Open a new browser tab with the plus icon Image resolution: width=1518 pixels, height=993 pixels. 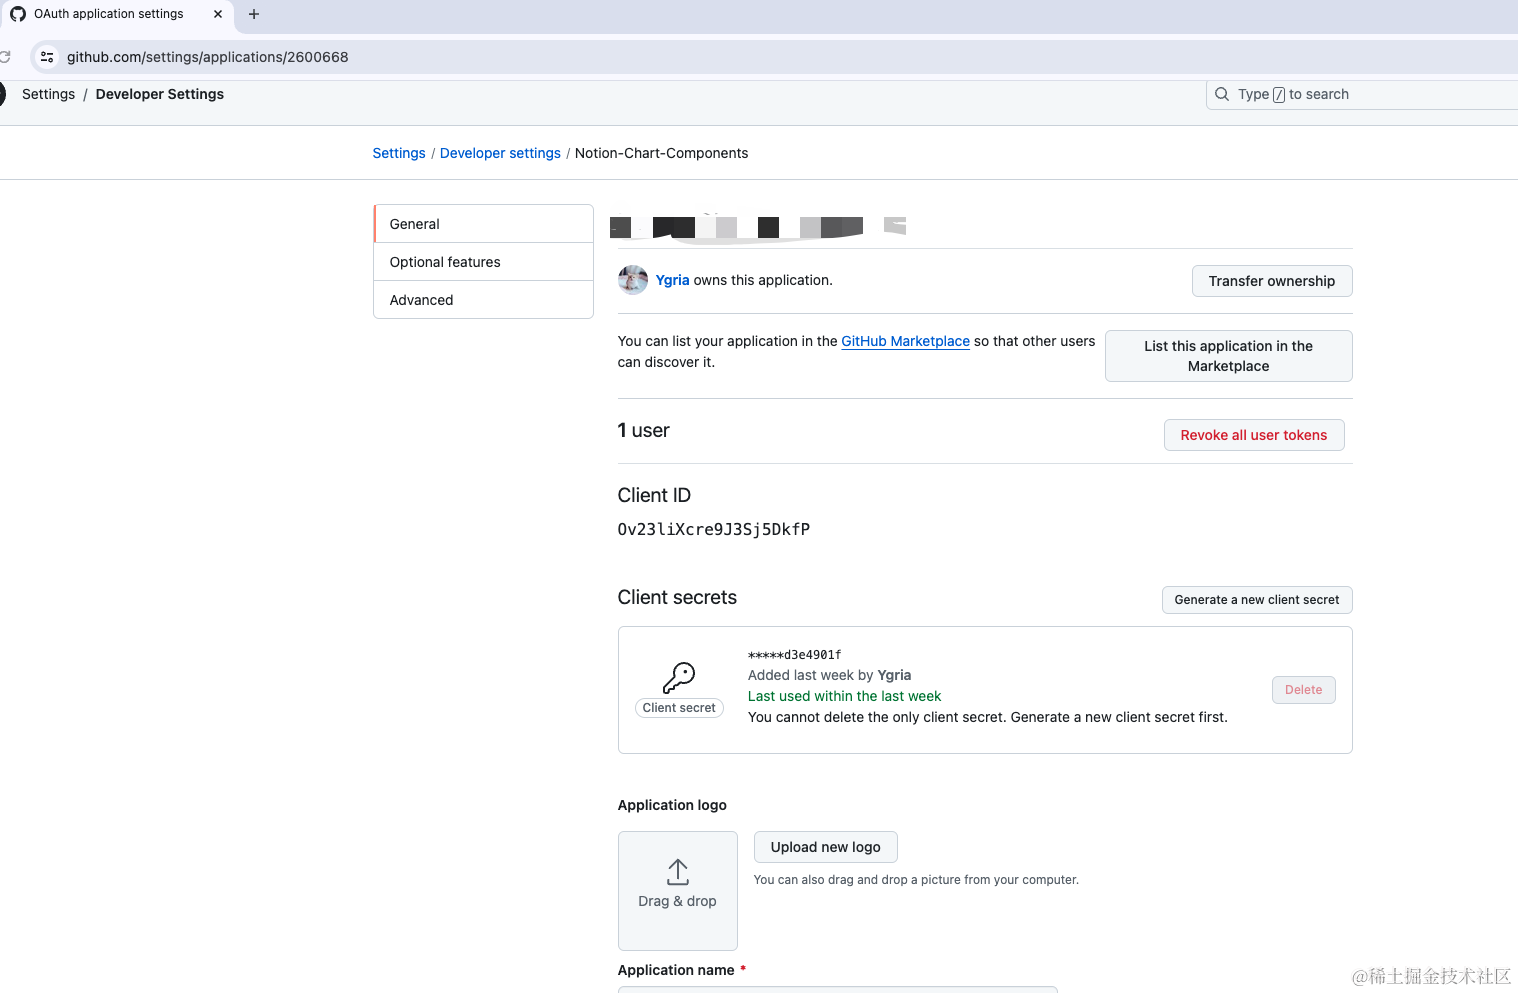click(253, 15)
